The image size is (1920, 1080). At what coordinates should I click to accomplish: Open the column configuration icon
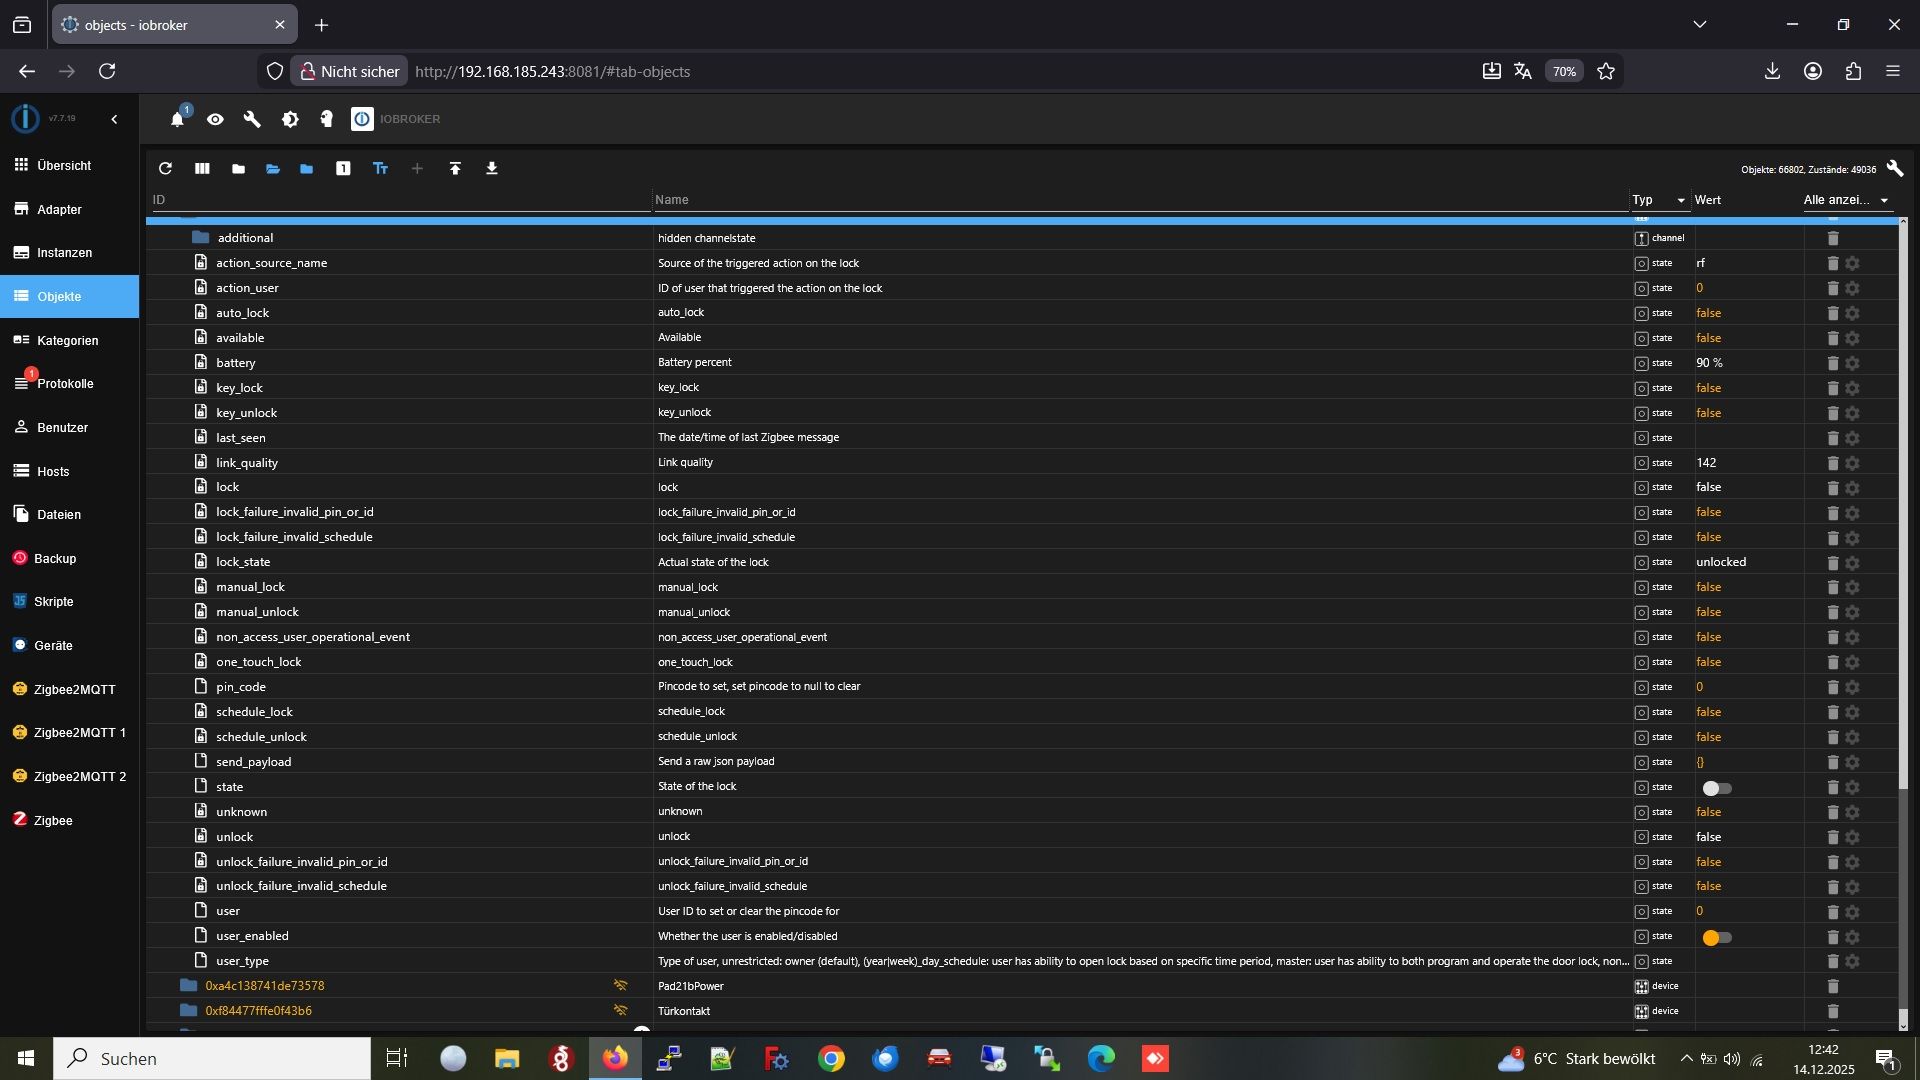click(x=202, y=169)
